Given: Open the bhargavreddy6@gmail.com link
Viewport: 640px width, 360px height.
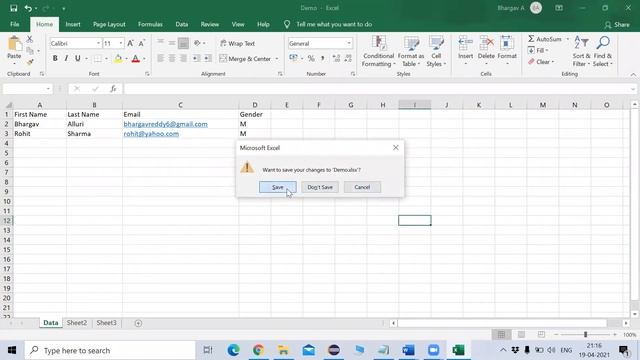Looking at the screenshot, I should (x=165, y=124).
